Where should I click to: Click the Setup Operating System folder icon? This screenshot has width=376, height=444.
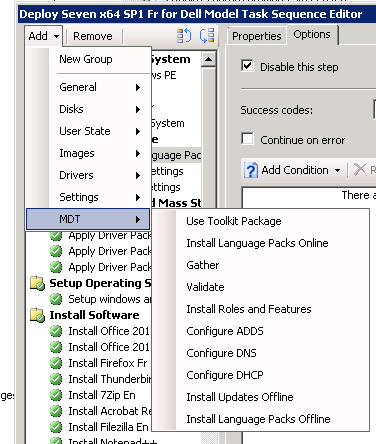(37, 283)
